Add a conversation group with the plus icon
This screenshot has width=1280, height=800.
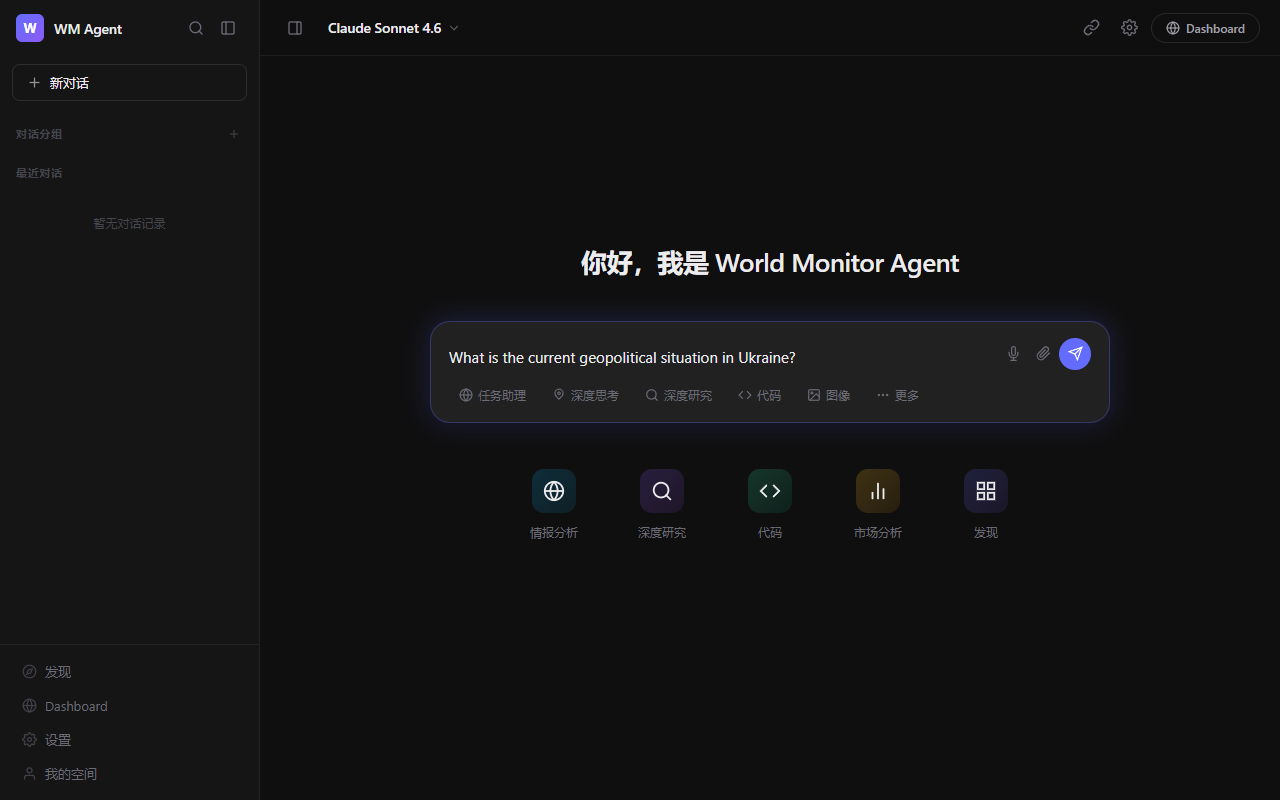[x=234, y=134]
